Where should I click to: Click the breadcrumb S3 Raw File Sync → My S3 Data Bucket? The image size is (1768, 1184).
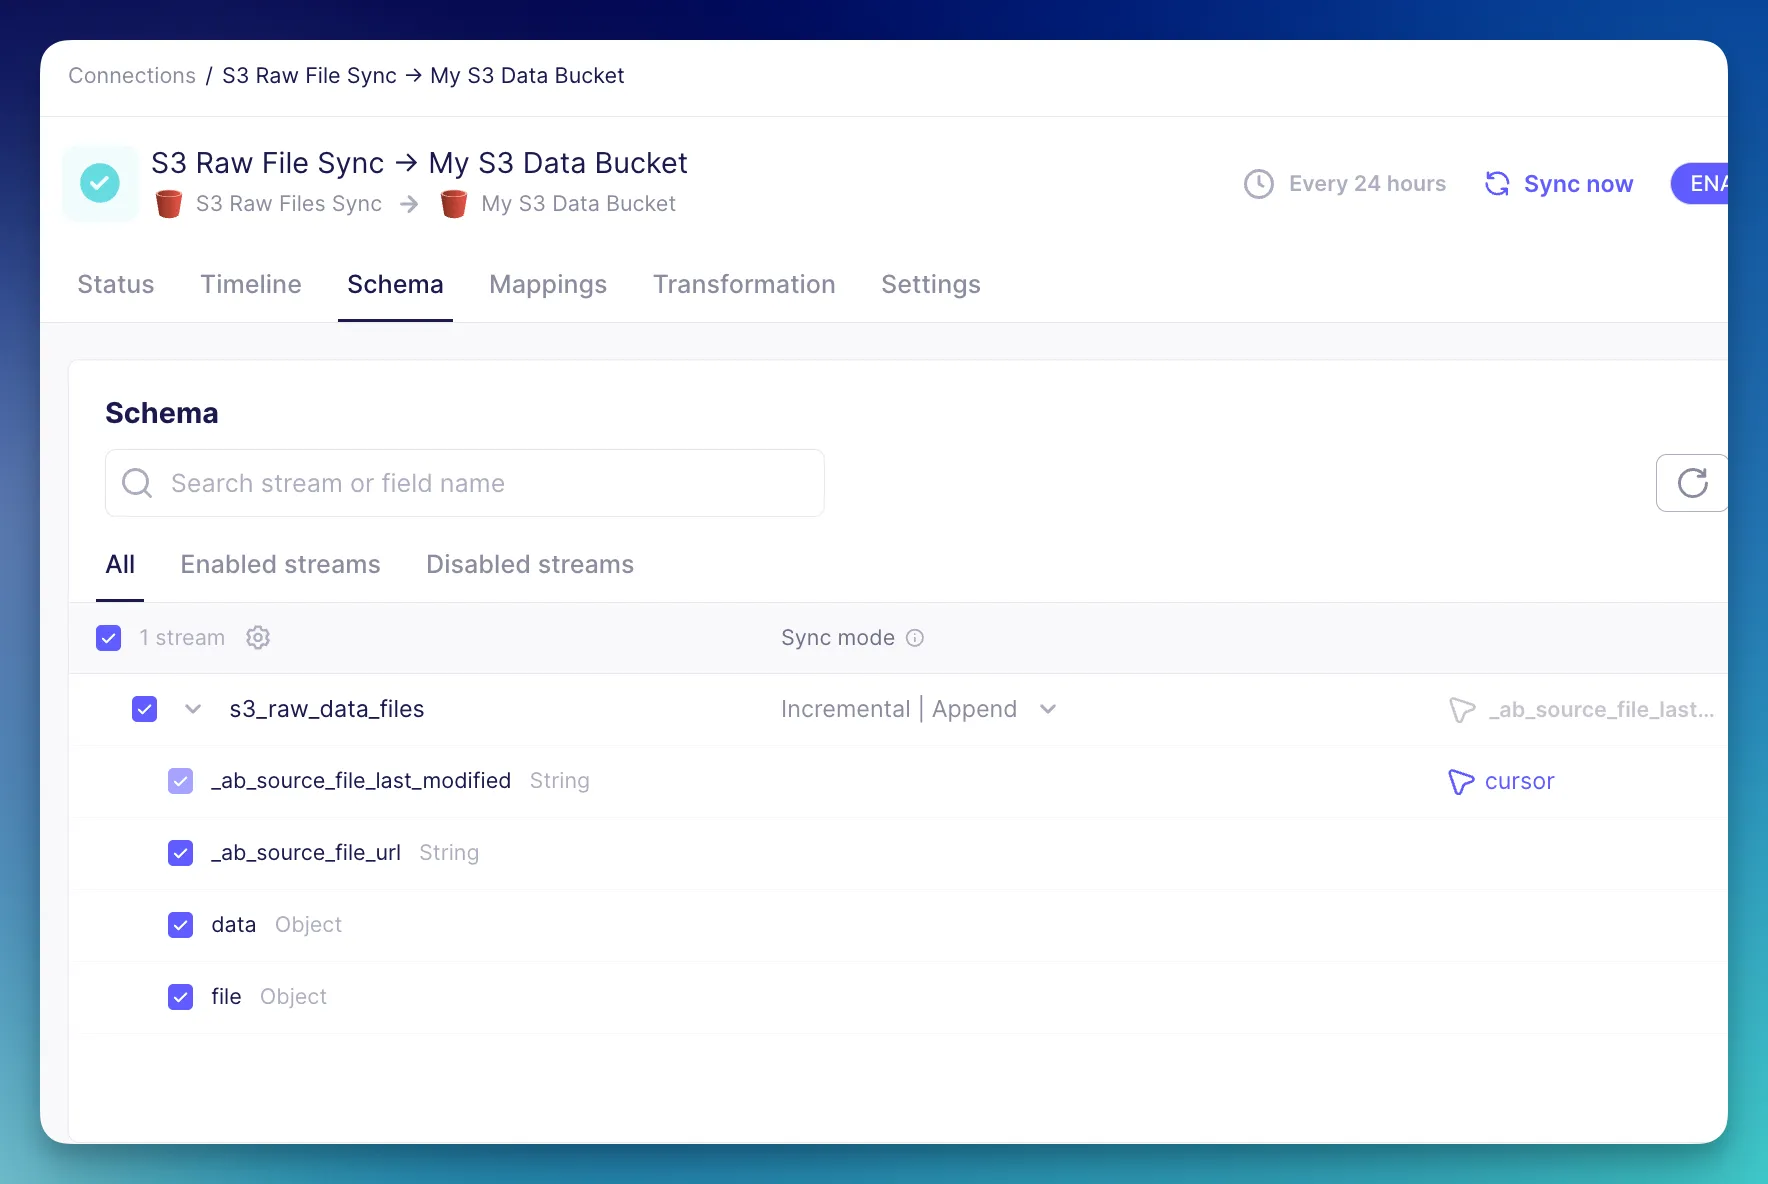[x=423, y=76]
